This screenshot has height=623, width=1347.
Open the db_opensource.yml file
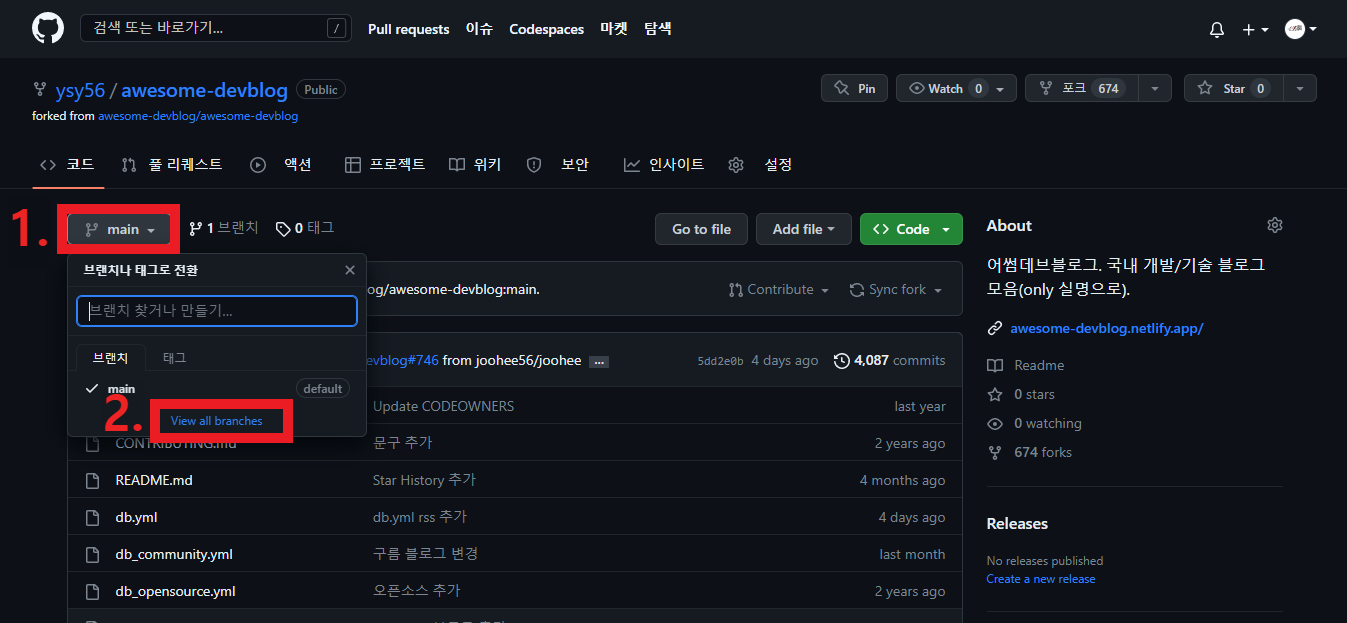(176, 591)
